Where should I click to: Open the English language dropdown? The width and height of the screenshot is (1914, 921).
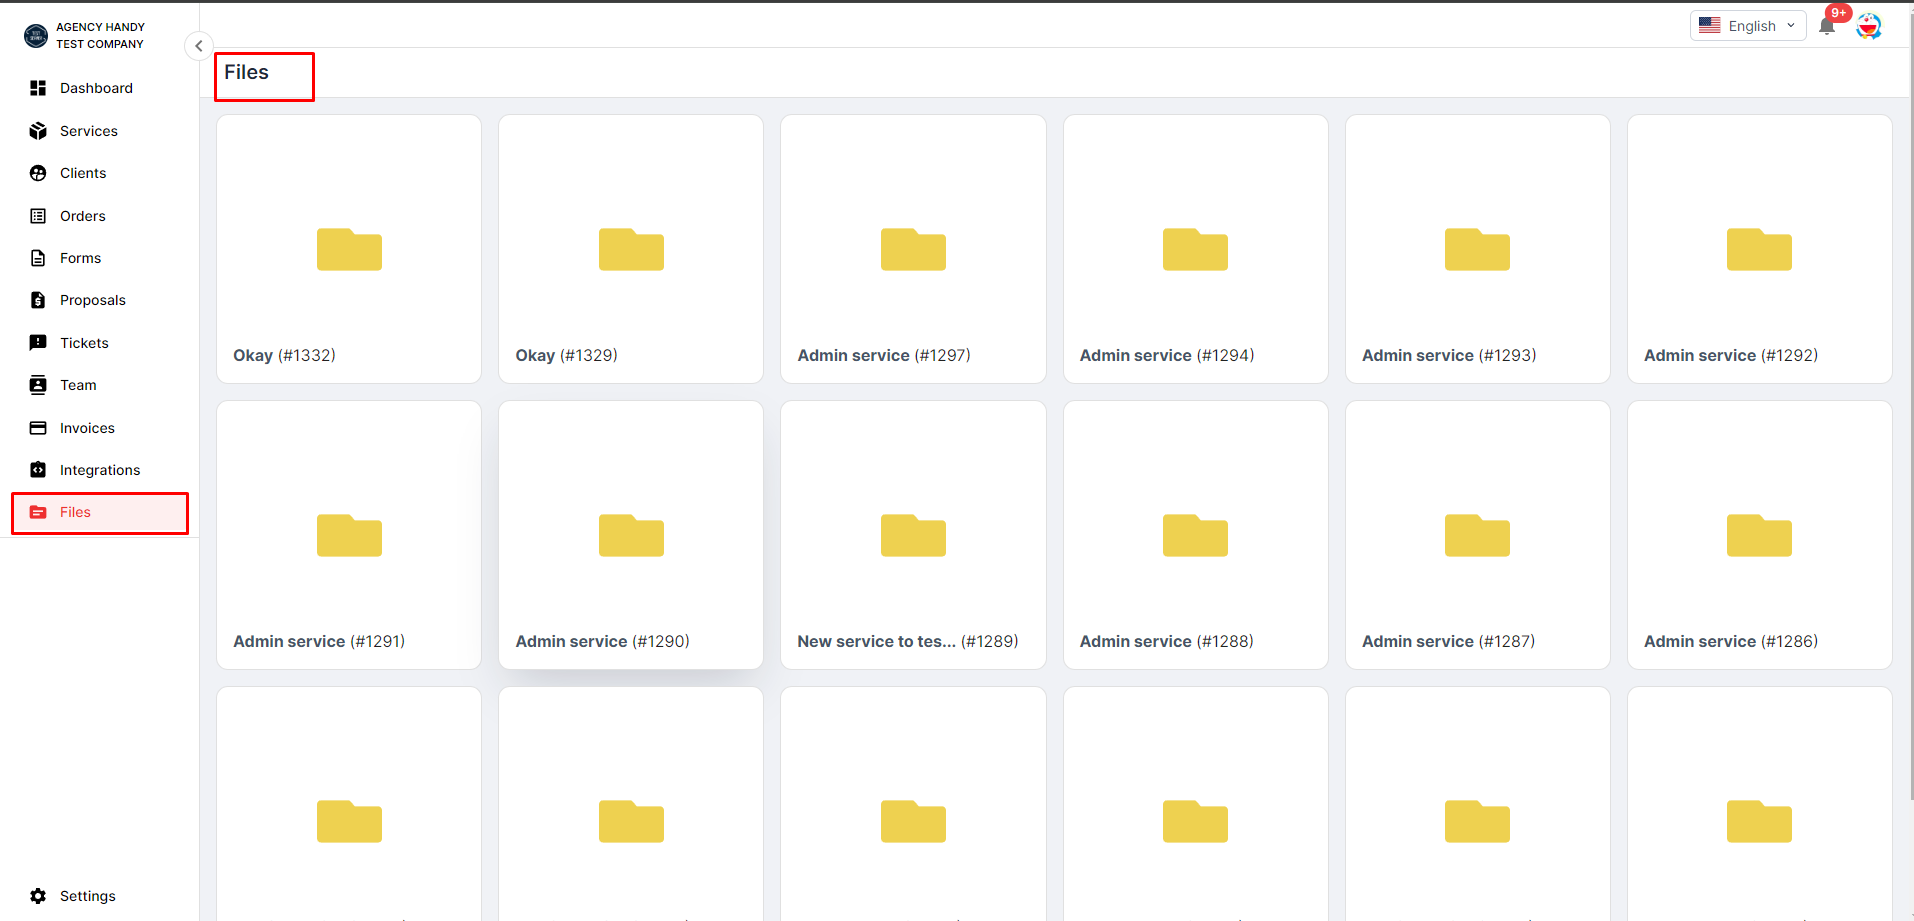[1747, 26]
